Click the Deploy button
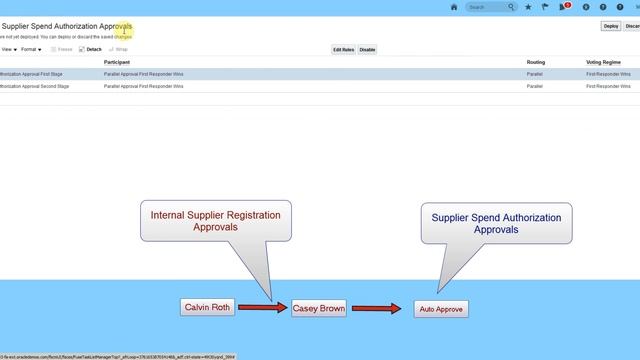The image size is (640, 360). click(x=611, y=26)
